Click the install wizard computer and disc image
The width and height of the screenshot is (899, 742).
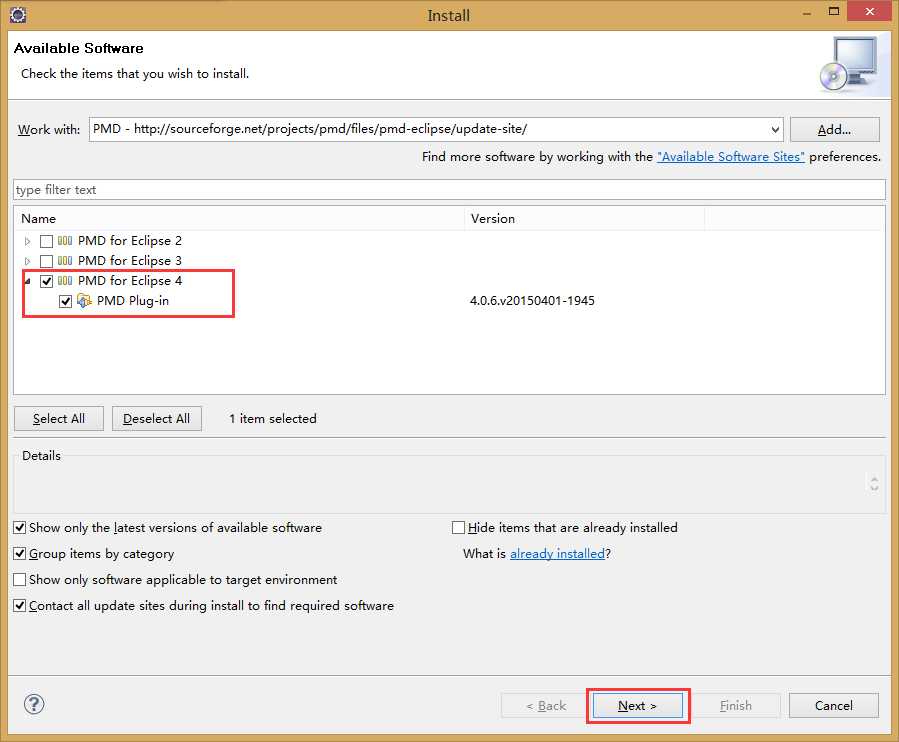coord(849,64)
